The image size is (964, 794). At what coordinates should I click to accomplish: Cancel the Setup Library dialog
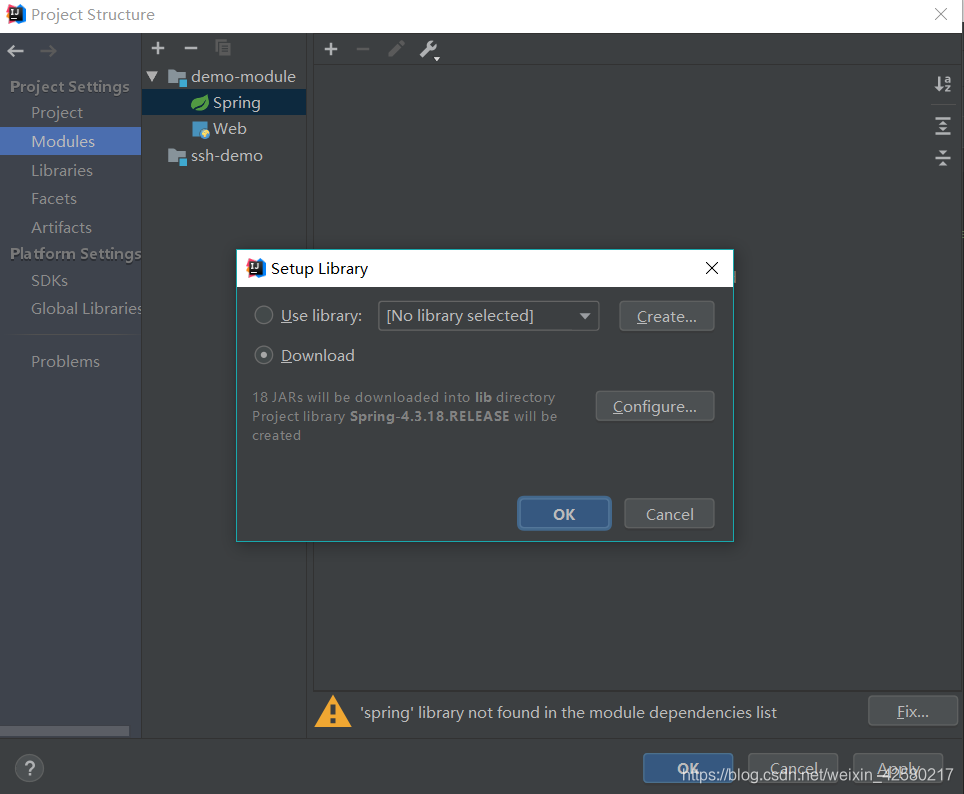(x=670, y=514)
